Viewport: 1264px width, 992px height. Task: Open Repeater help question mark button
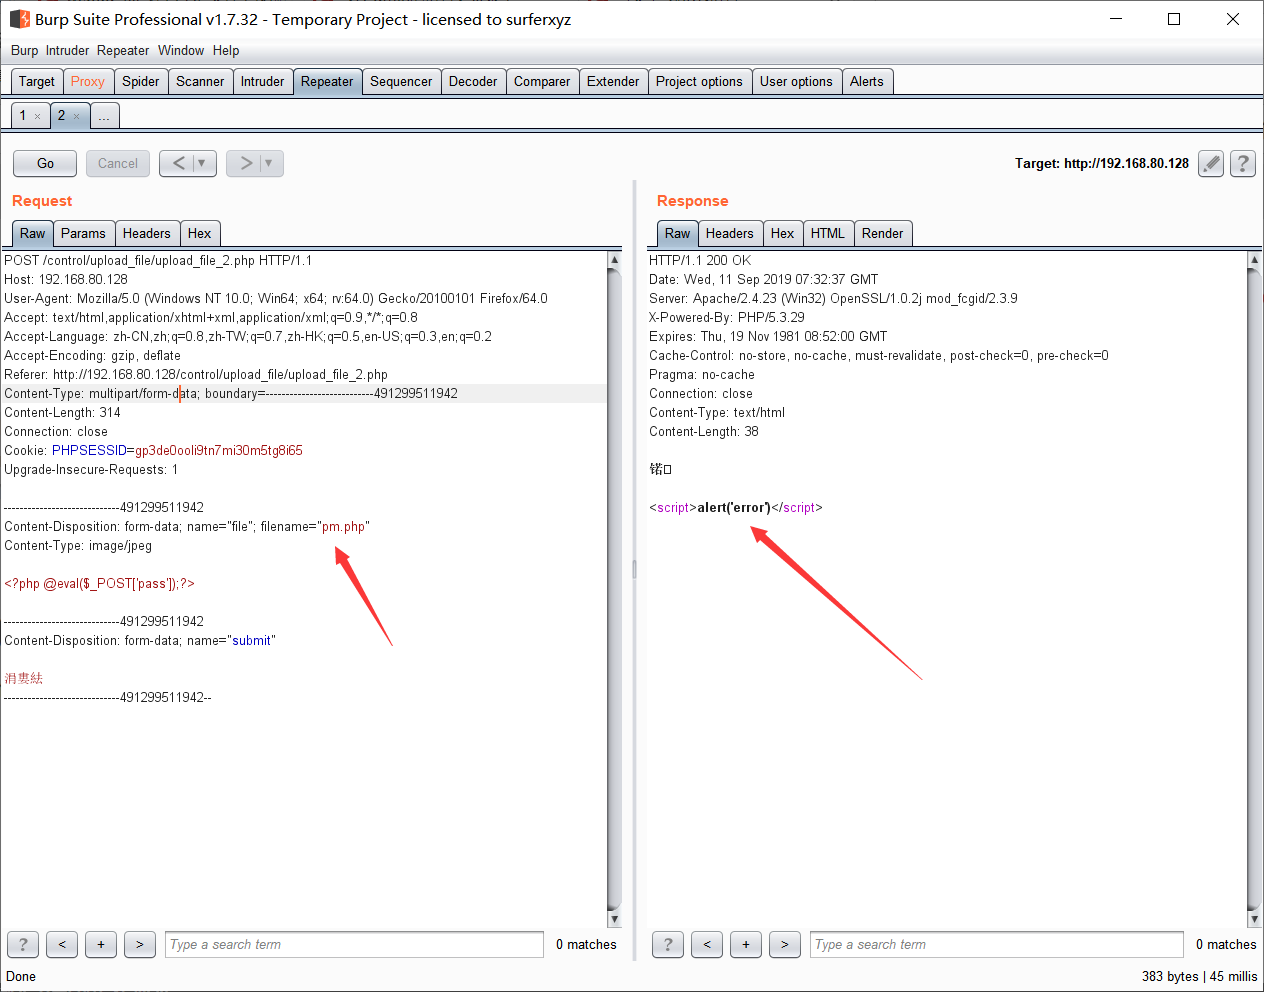(x=1243, y=163)
